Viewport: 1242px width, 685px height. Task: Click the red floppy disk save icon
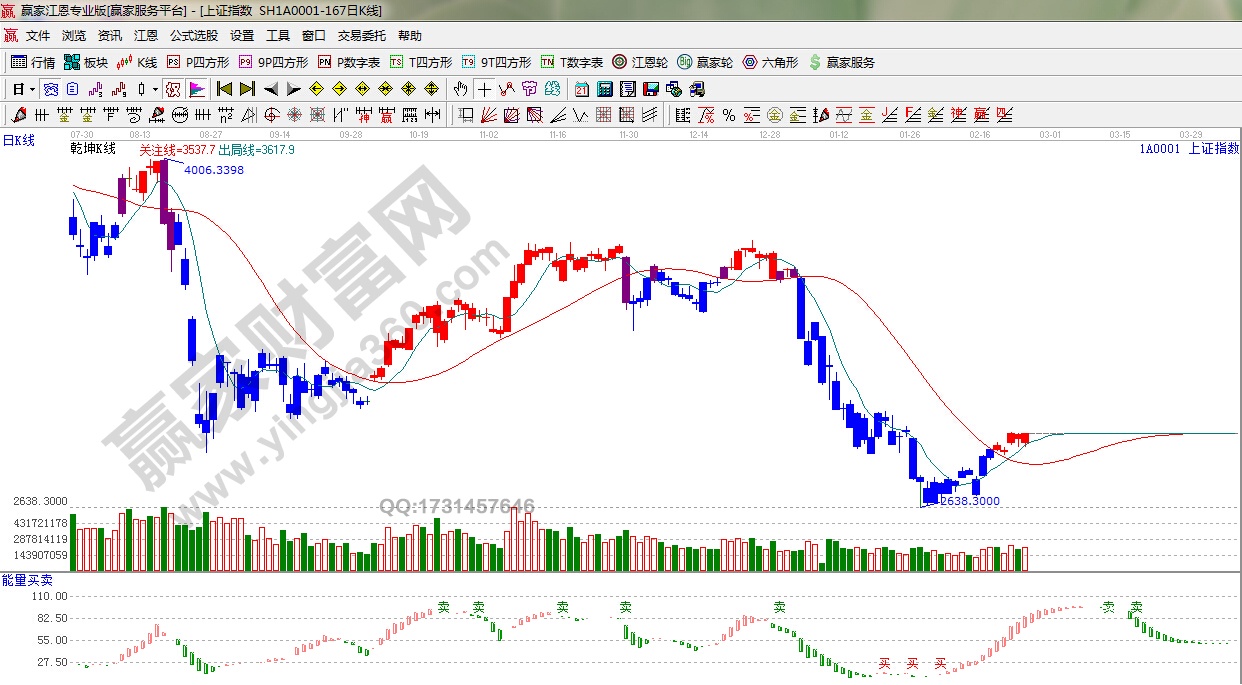(x=652, y=88)
